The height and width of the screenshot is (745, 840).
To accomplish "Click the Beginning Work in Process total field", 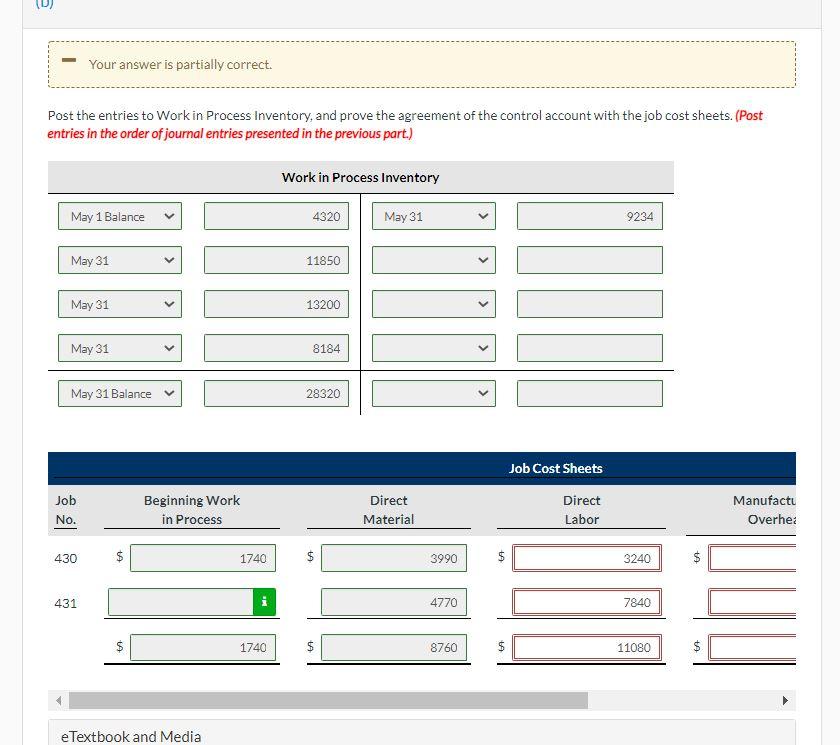I will [x=203, y=647].
